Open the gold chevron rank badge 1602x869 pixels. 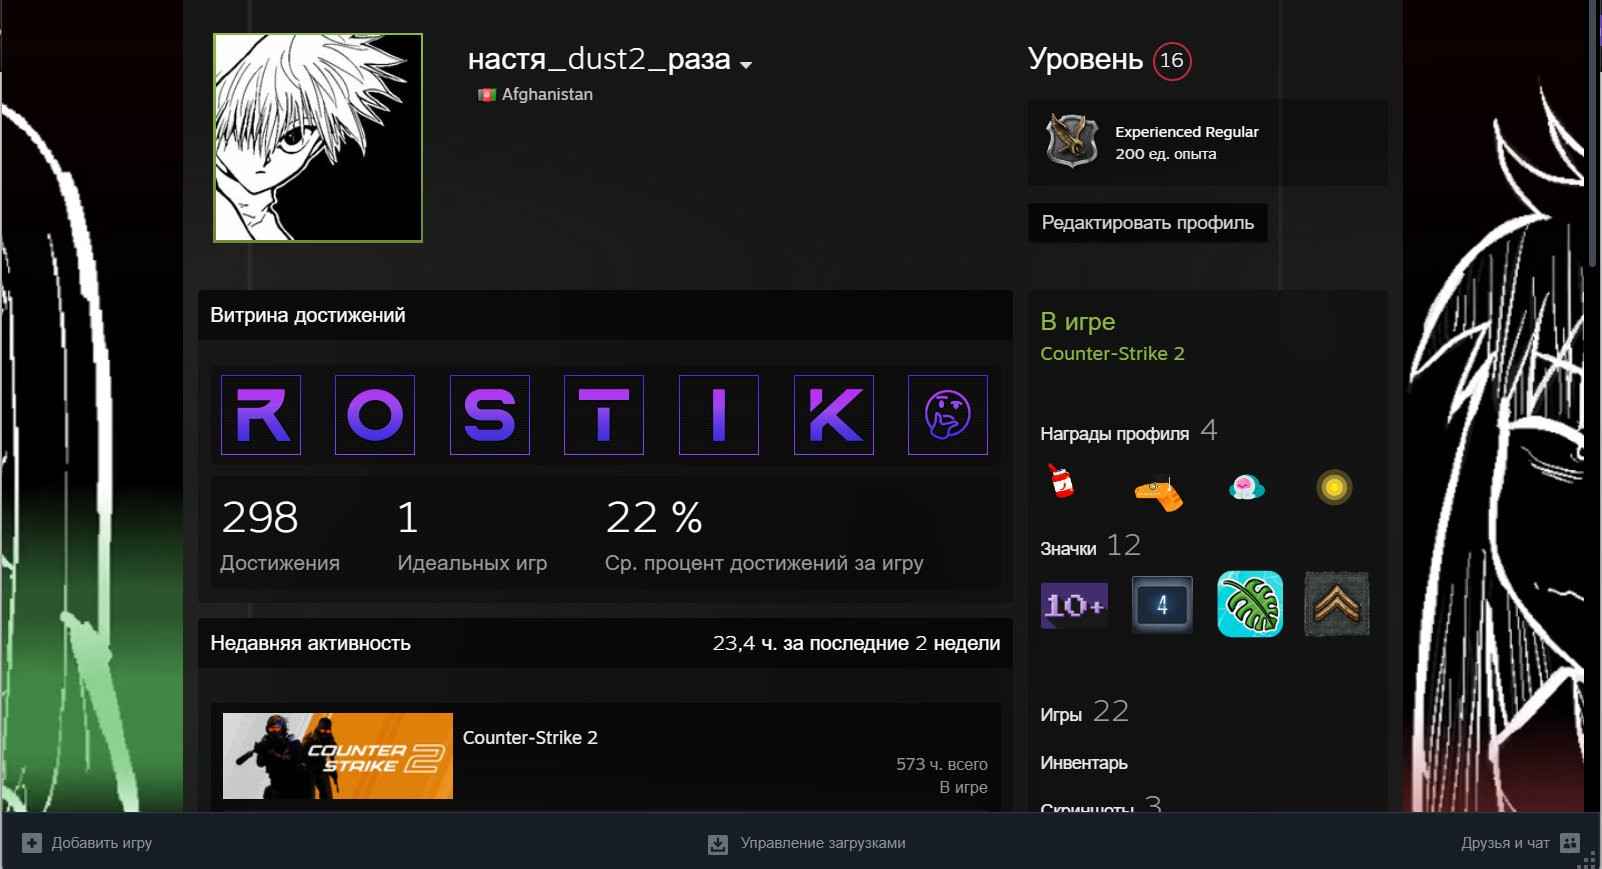1337,604
